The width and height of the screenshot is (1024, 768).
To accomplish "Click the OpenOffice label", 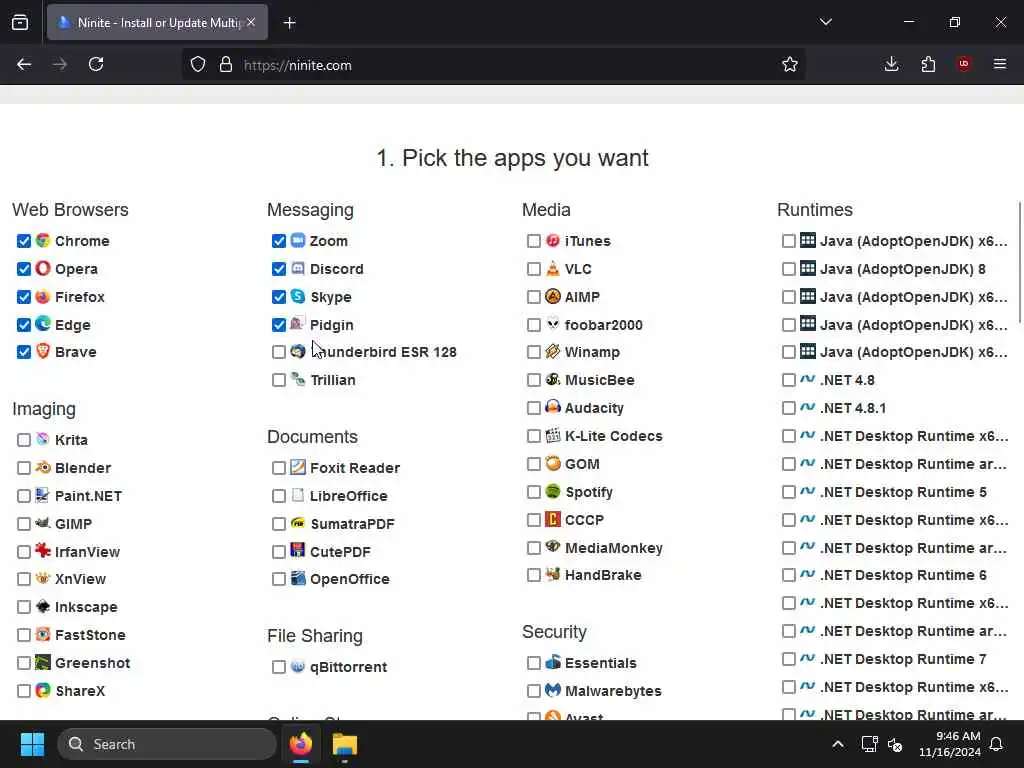I will pyautogui.click(x=349, y=579).
